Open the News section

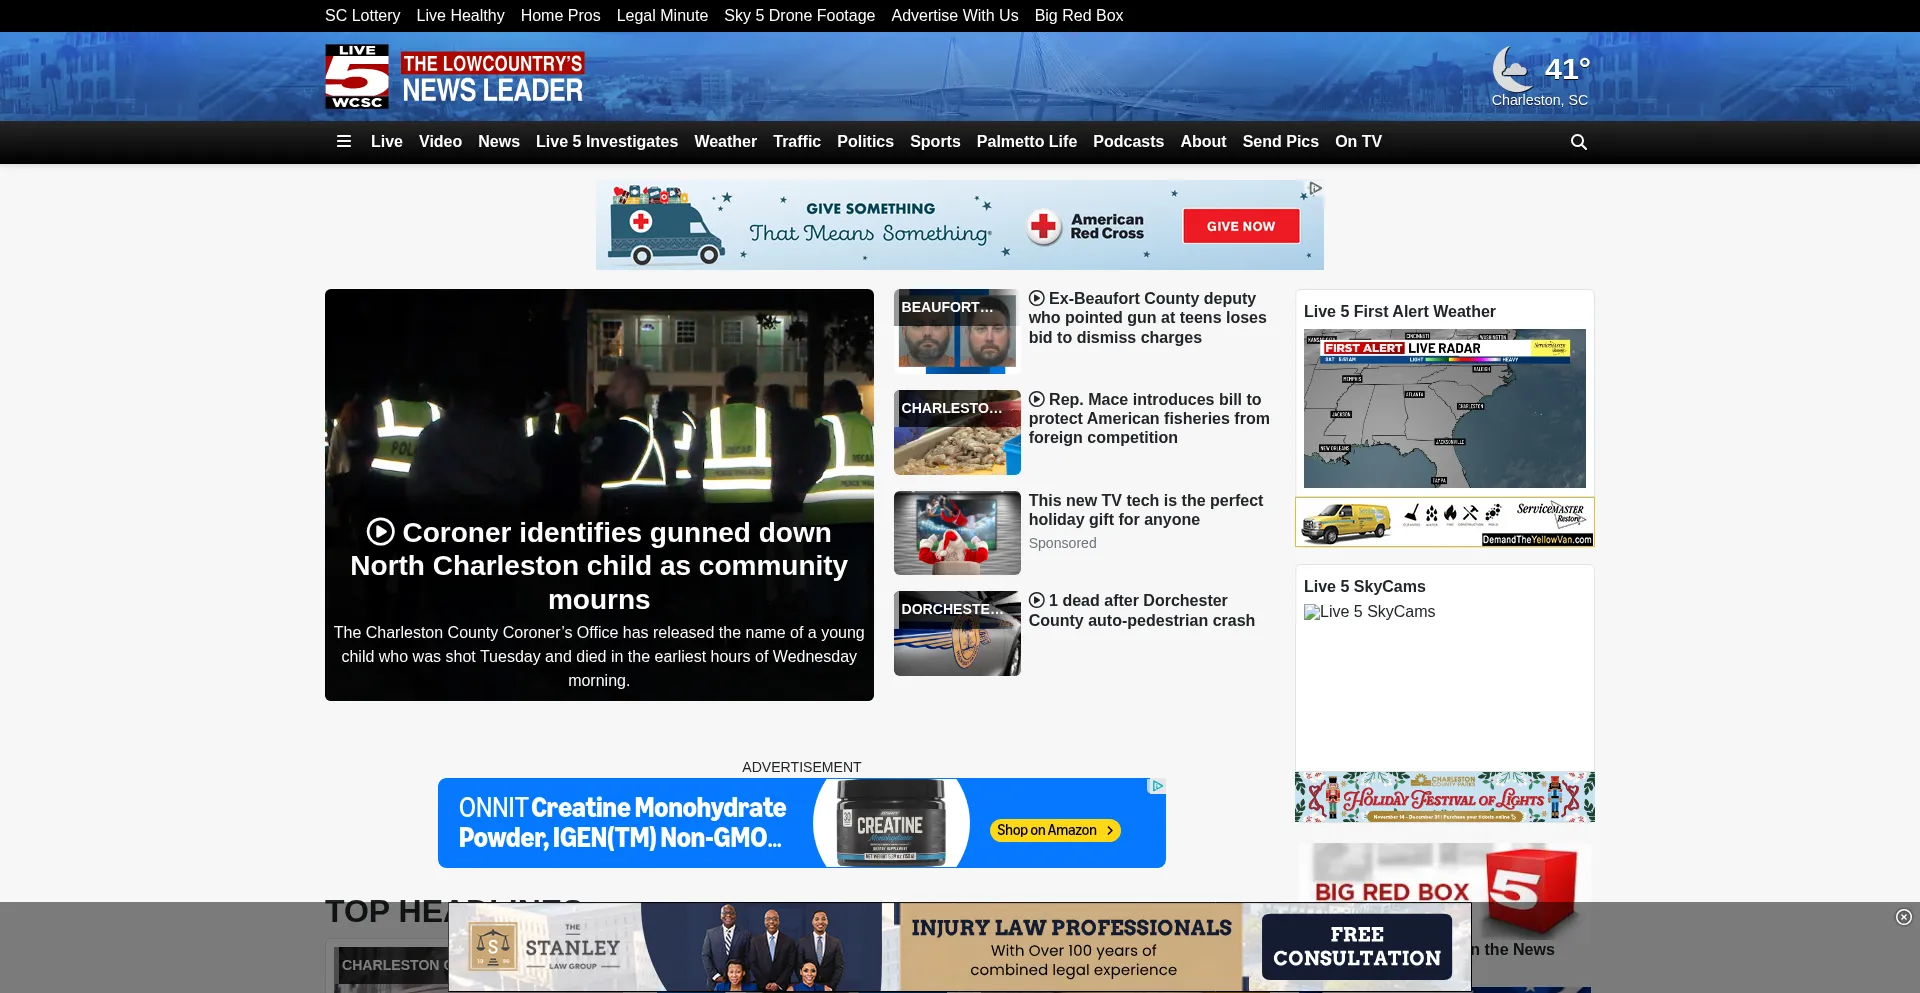tap(498, 142)
